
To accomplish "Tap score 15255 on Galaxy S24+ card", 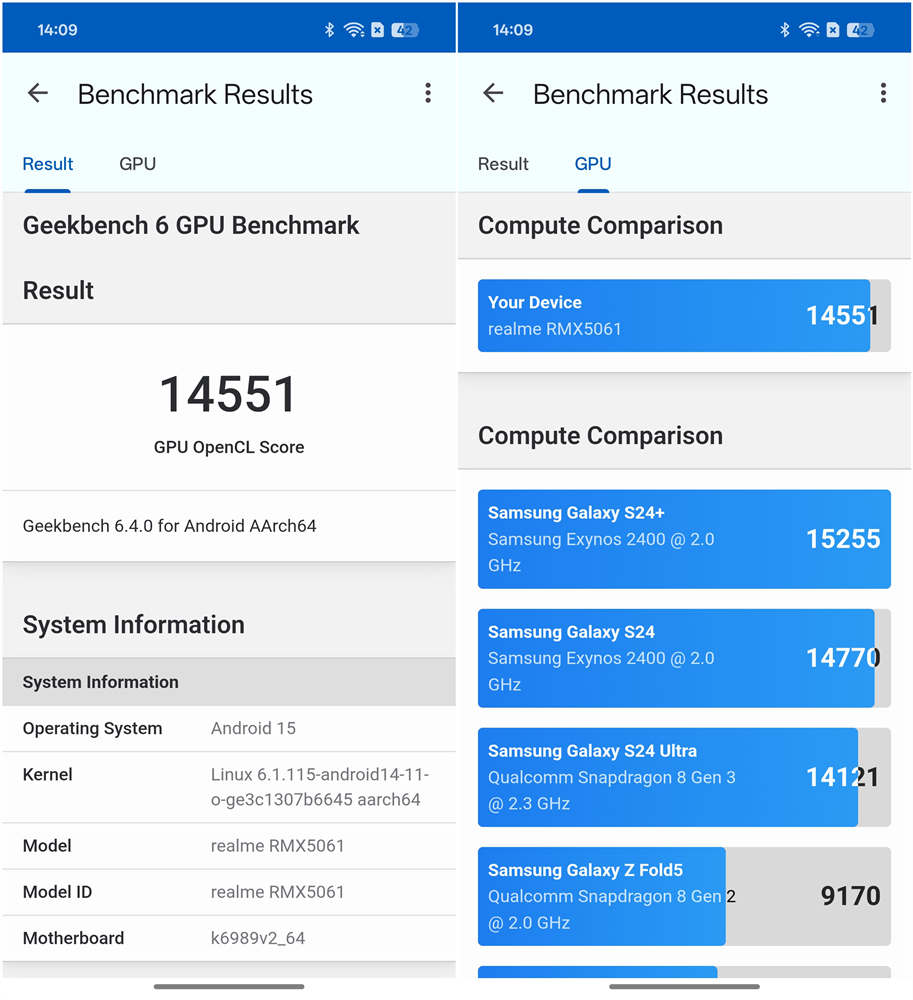I will 843,539.
